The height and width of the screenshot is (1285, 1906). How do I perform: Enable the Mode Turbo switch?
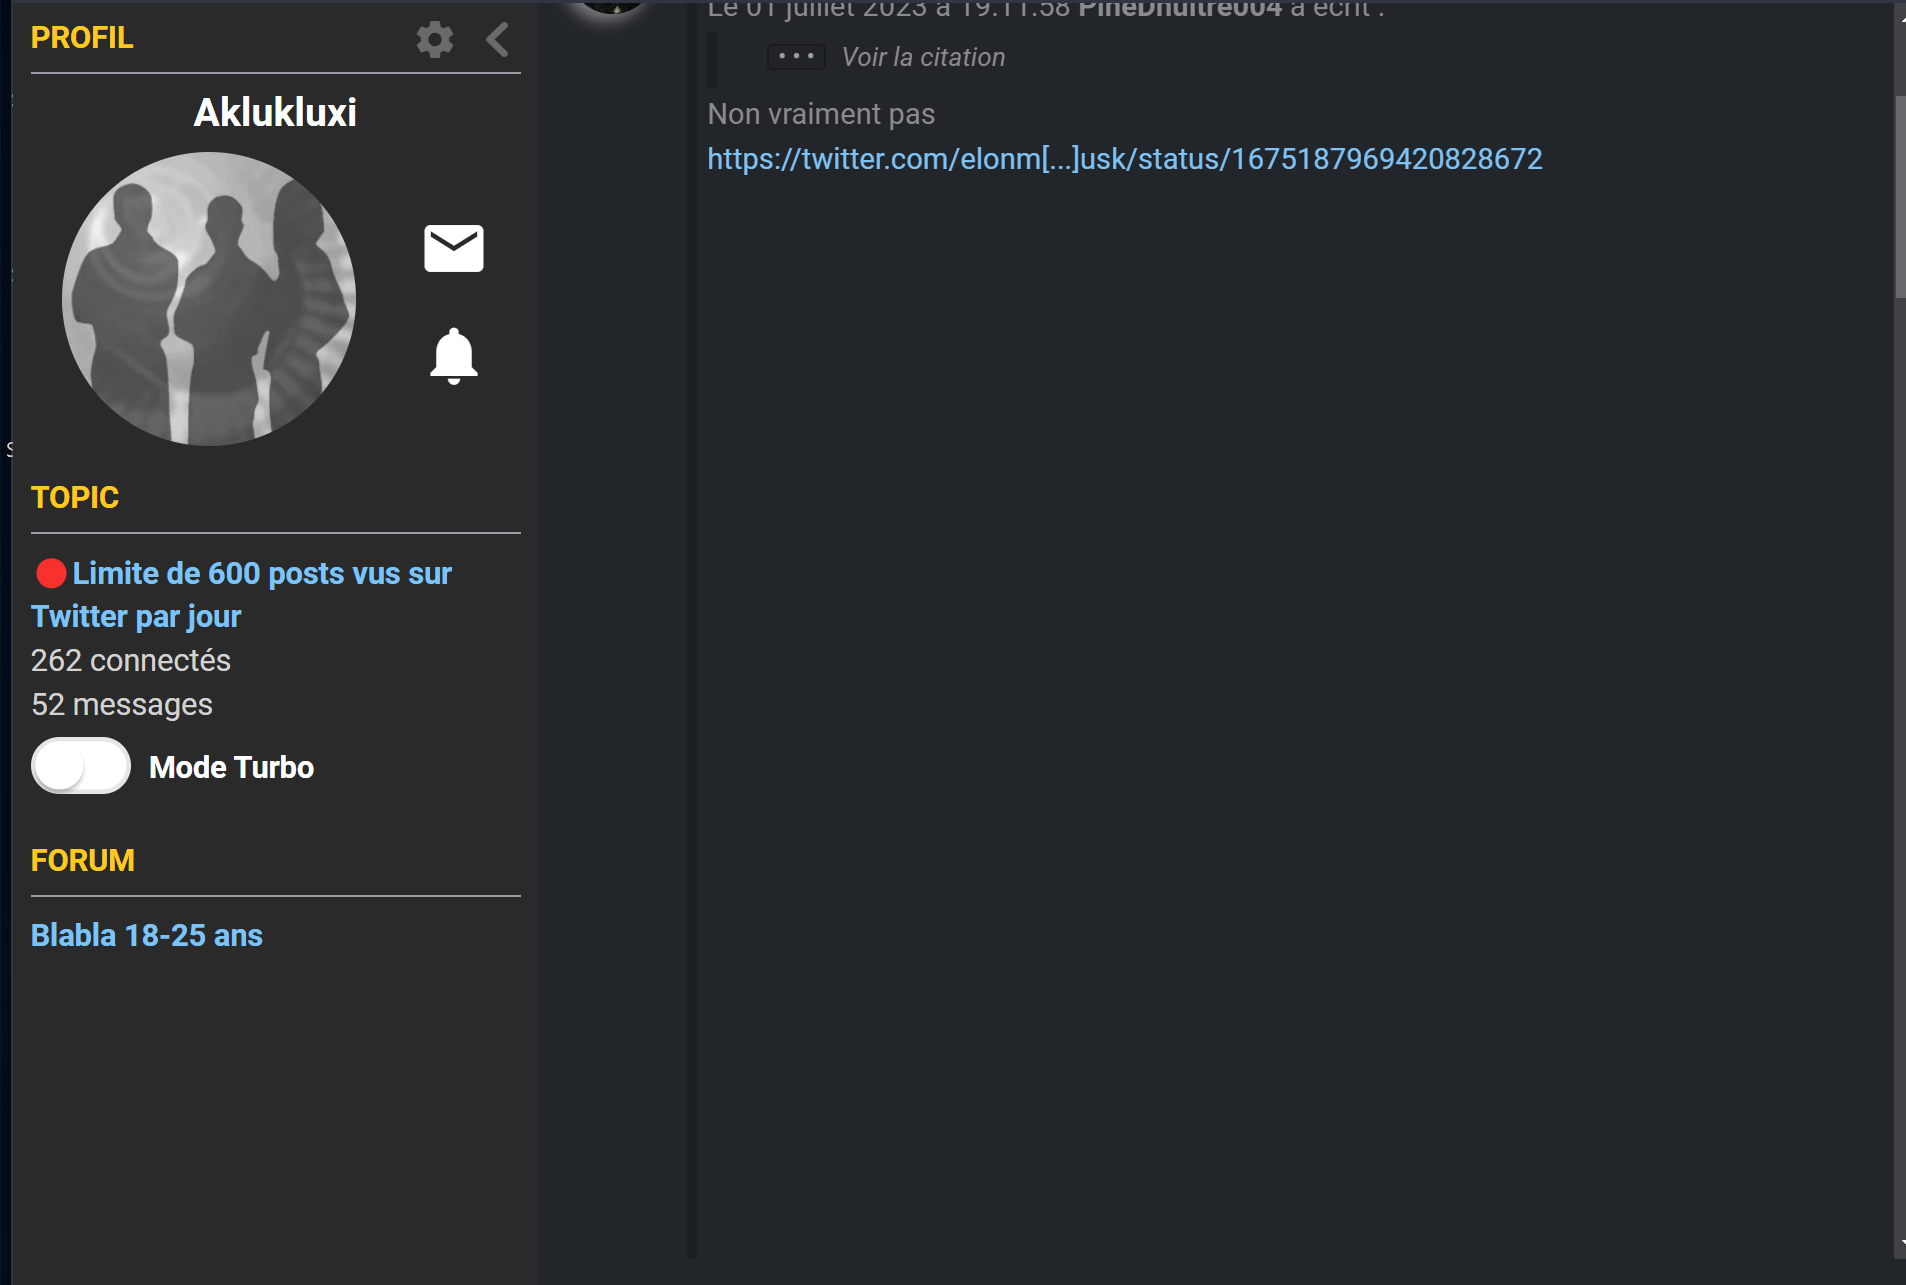pyautogui.click(x=81, y=766)
